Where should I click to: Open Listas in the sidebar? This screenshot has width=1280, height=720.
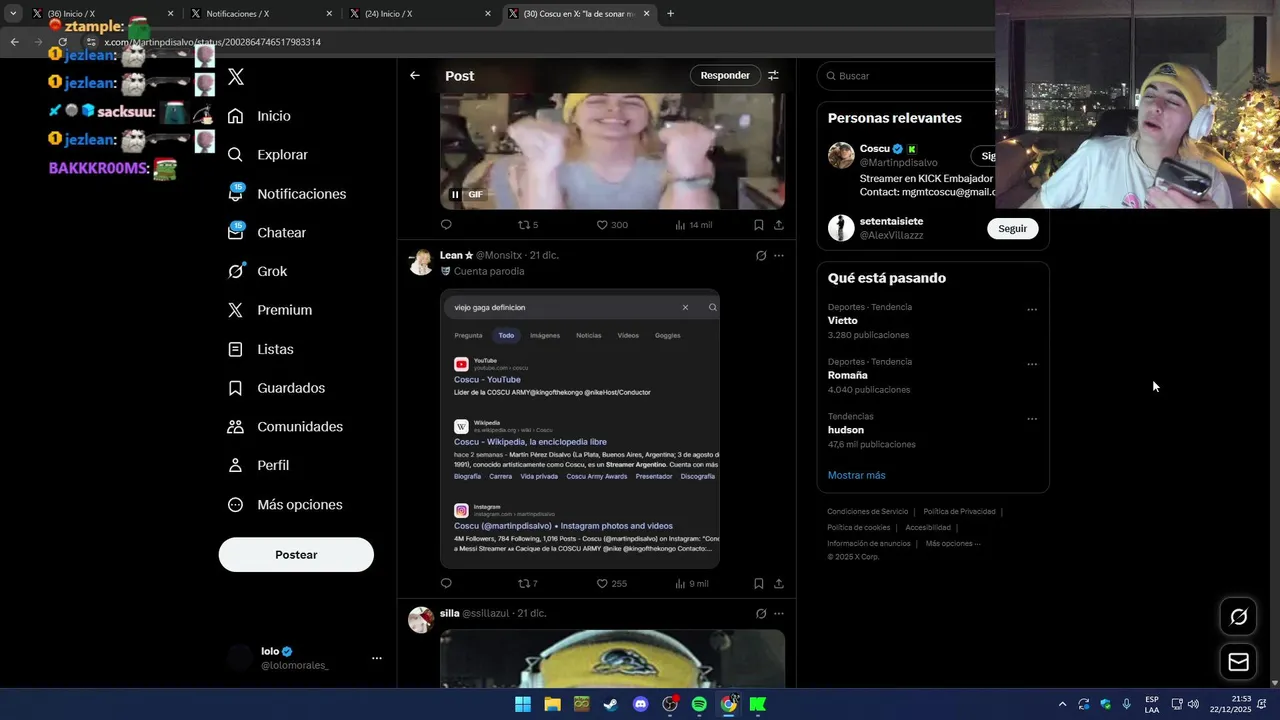pos(261,349)
